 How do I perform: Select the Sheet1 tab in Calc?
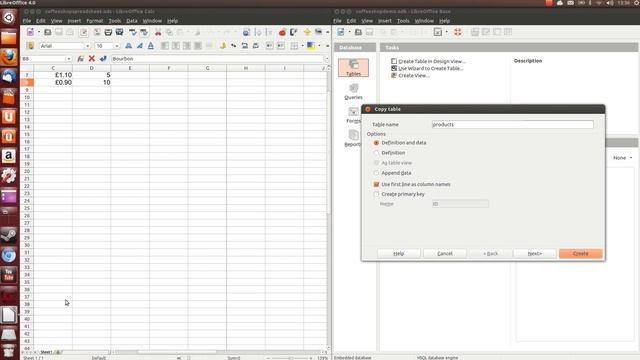pyautogui.click(x=46, y=352)
